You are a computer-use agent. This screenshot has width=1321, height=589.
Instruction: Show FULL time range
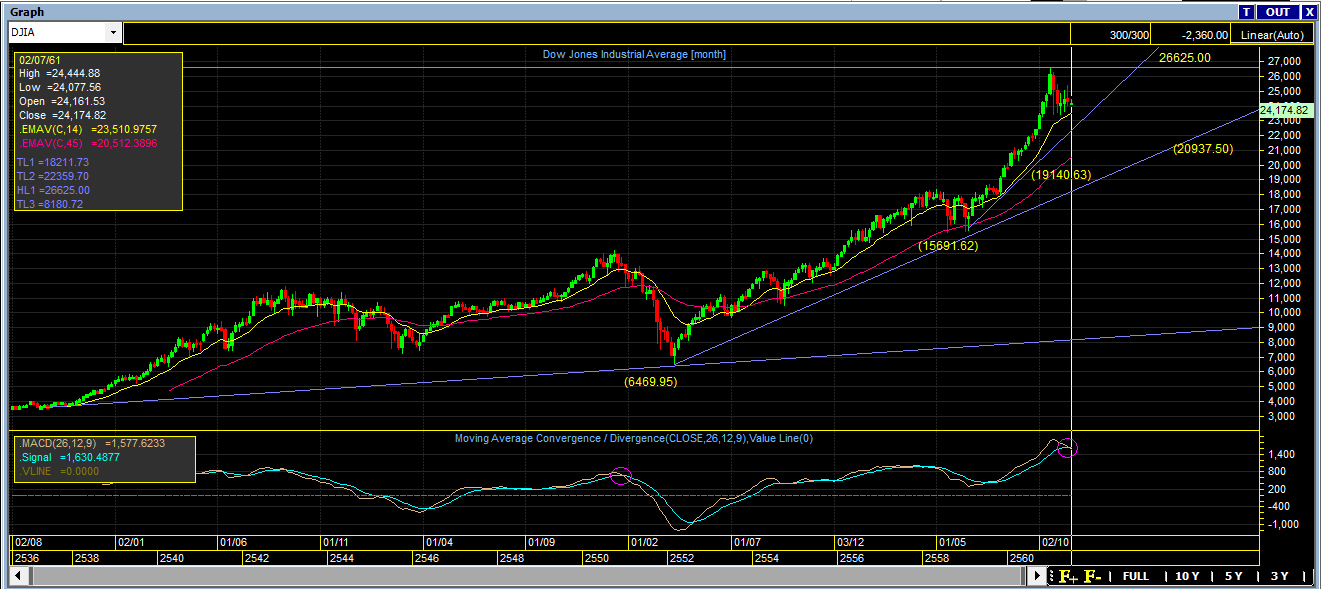pos(1136,576)
